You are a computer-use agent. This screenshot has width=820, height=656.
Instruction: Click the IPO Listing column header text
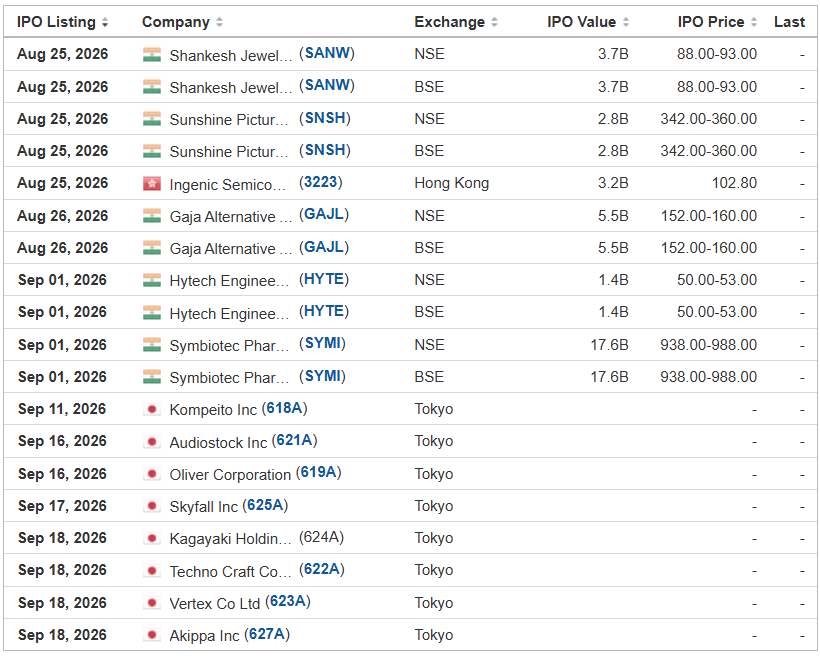coord(56,22)
